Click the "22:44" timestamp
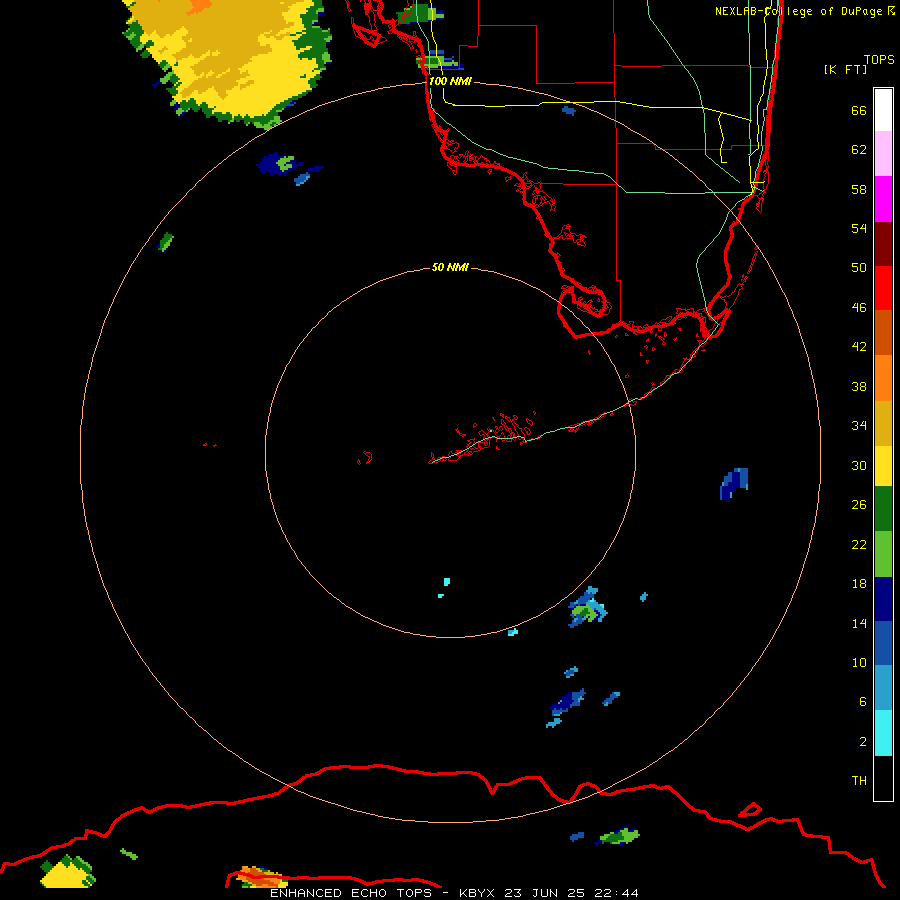 (x=616, y=893)
